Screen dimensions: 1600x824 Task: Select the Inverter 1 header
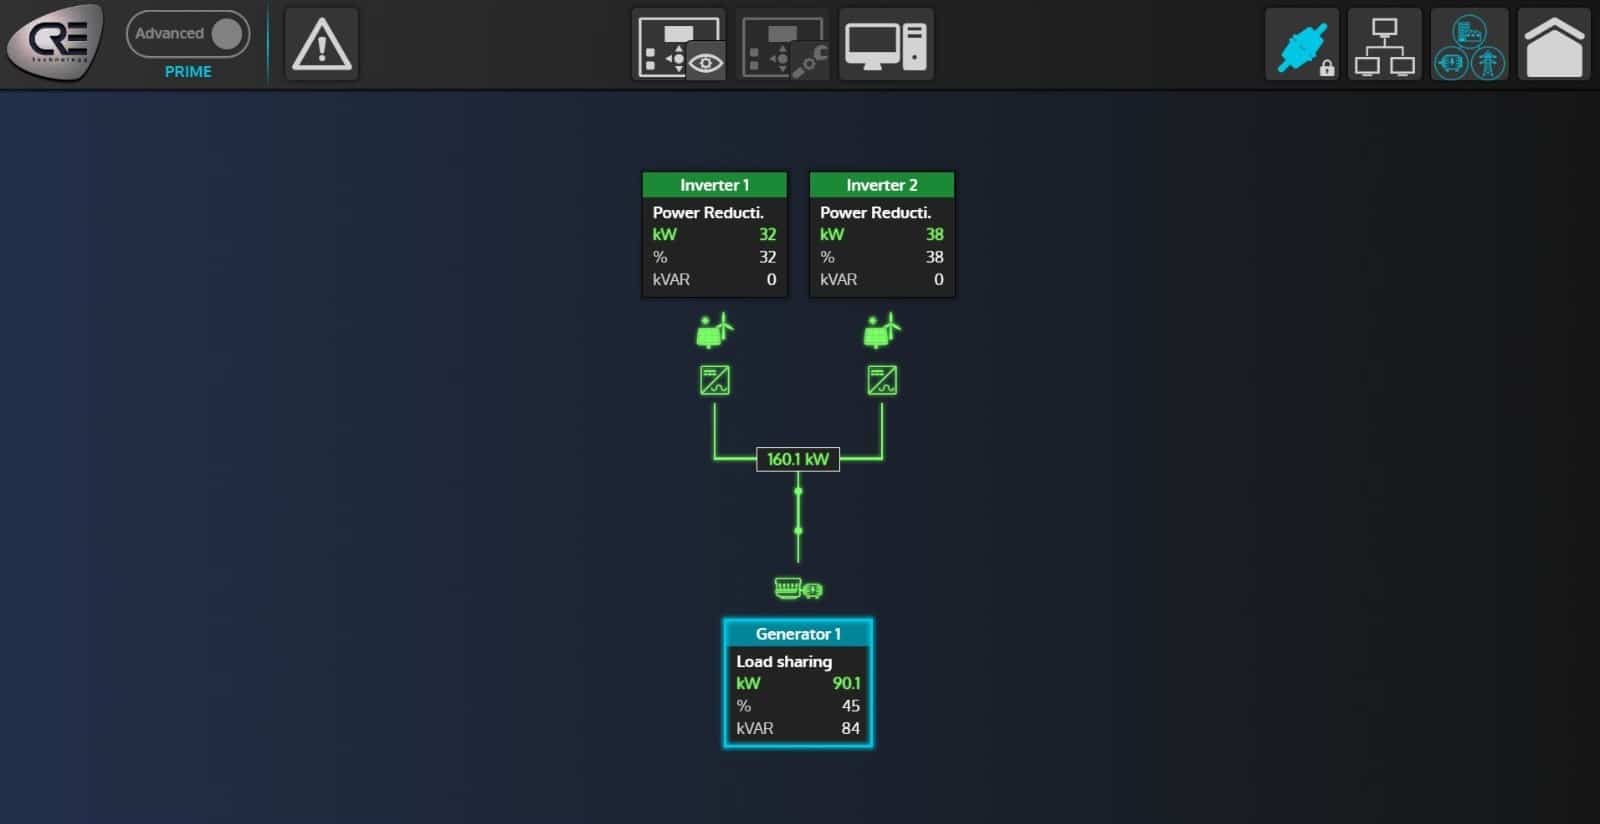[x=714, y=185]
